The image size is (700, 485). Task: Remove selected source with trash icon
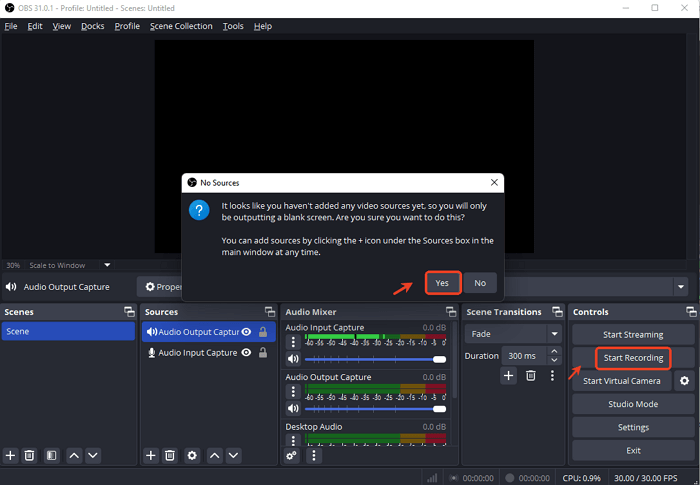tap(170, 456)
